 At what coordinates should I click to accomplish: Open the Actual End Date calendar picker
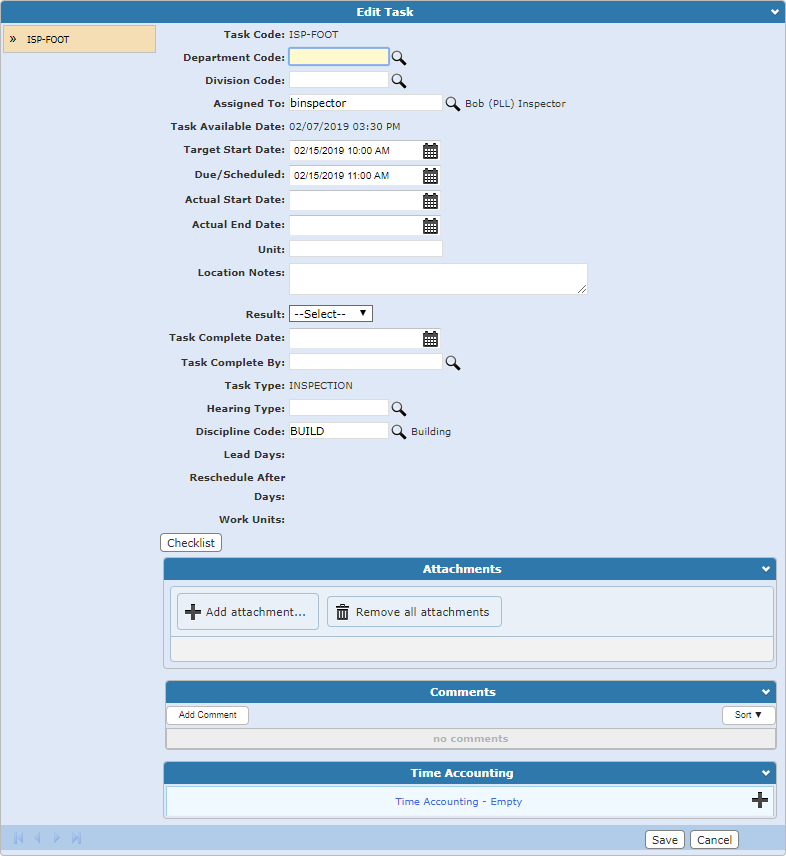tap(430, 226)
